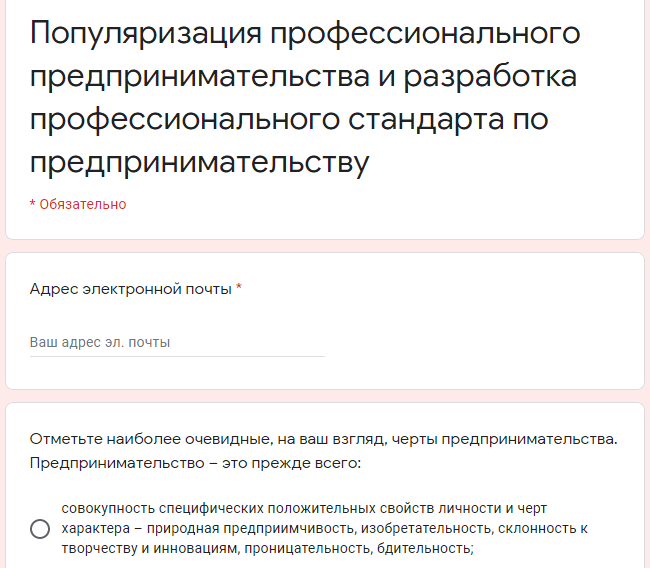The width and height of the screenshot is (650, 568).
Task: Click the 'Адрес электронной почты' field label
Action: point(131,289)
